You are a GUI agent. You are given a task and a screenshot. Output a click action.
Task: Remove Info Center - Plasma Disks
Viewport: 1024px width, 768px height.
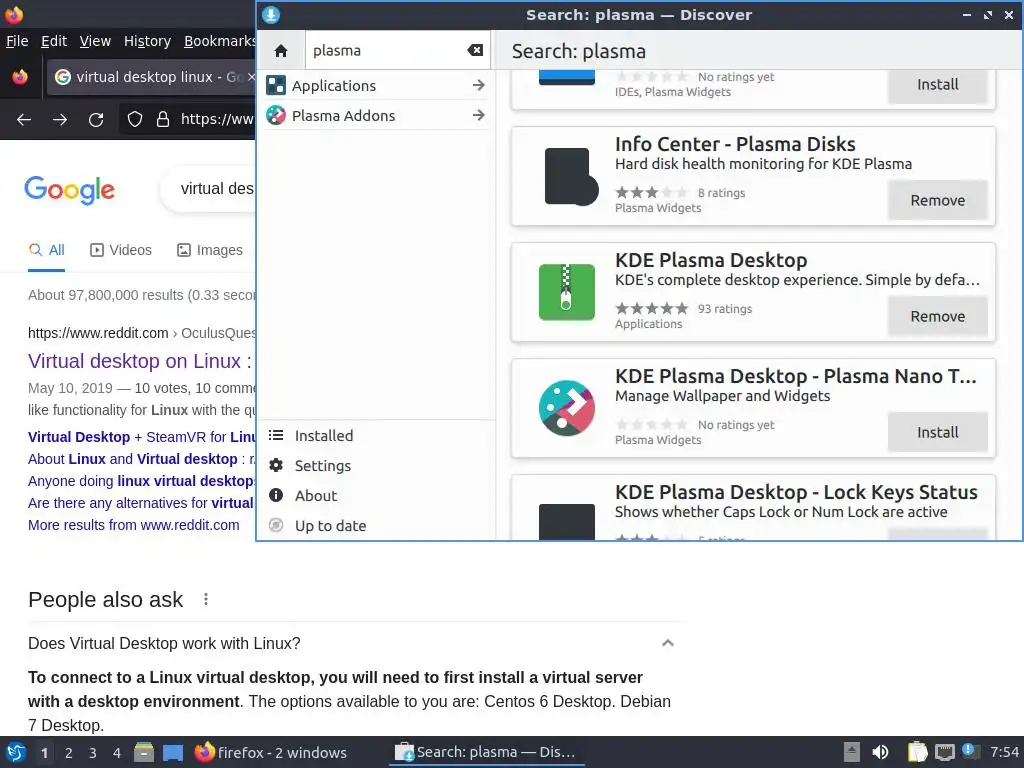[x=937, y=200]
